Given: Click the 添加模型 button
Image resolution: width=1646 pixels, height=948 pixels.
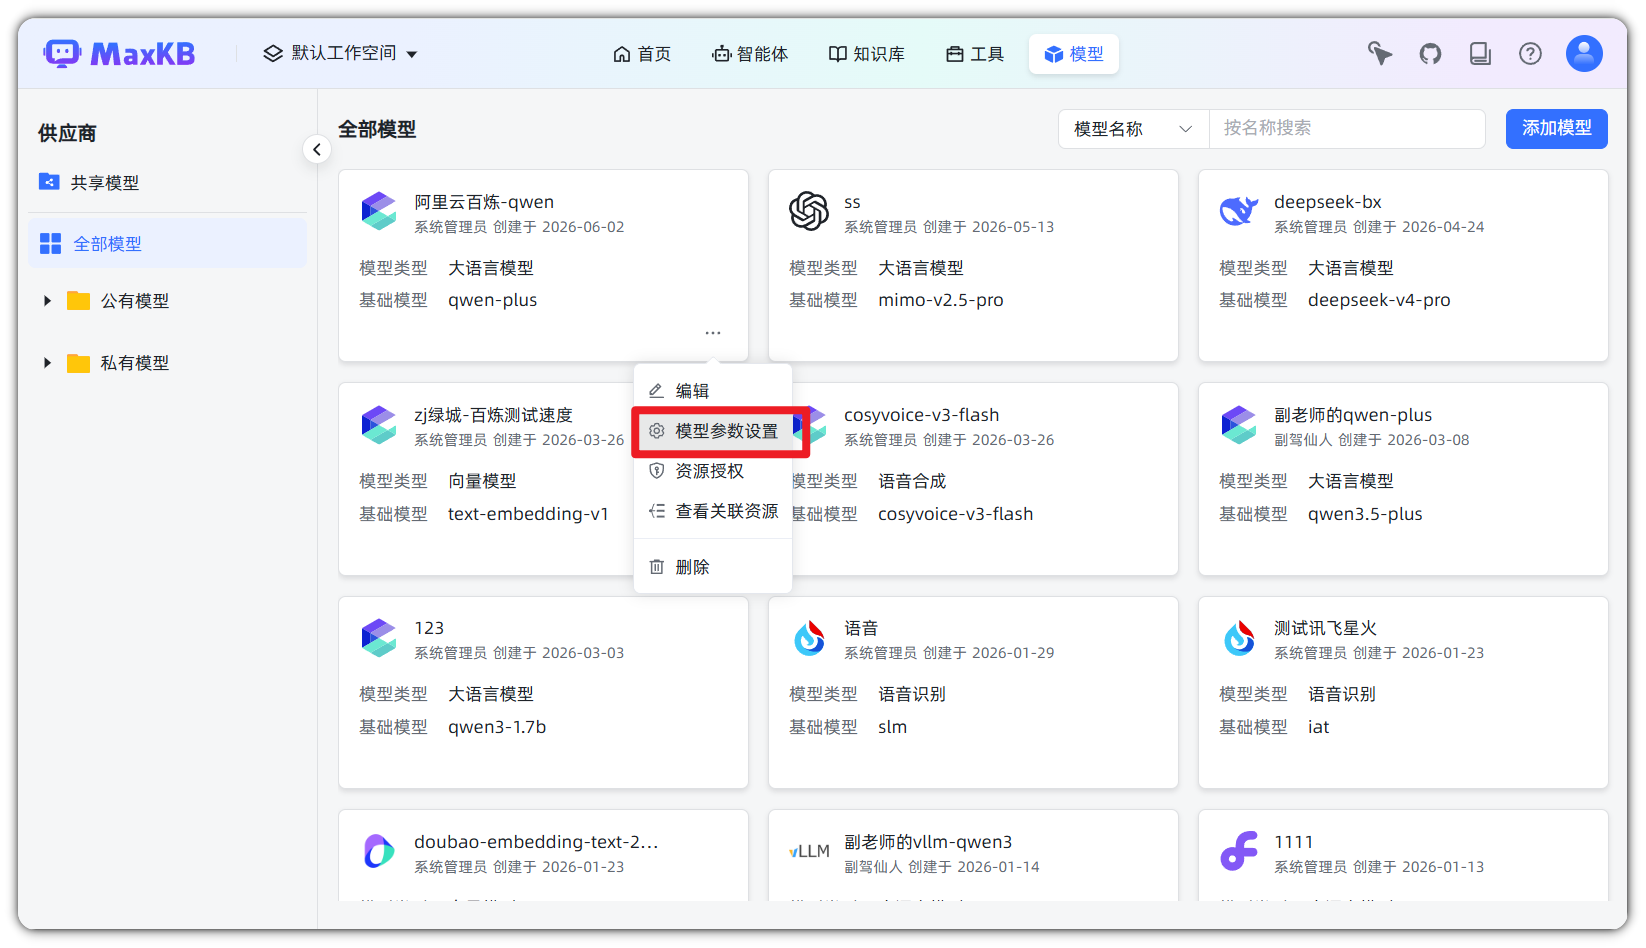Looking at the screenshot, I should [x=1556, y=129].
